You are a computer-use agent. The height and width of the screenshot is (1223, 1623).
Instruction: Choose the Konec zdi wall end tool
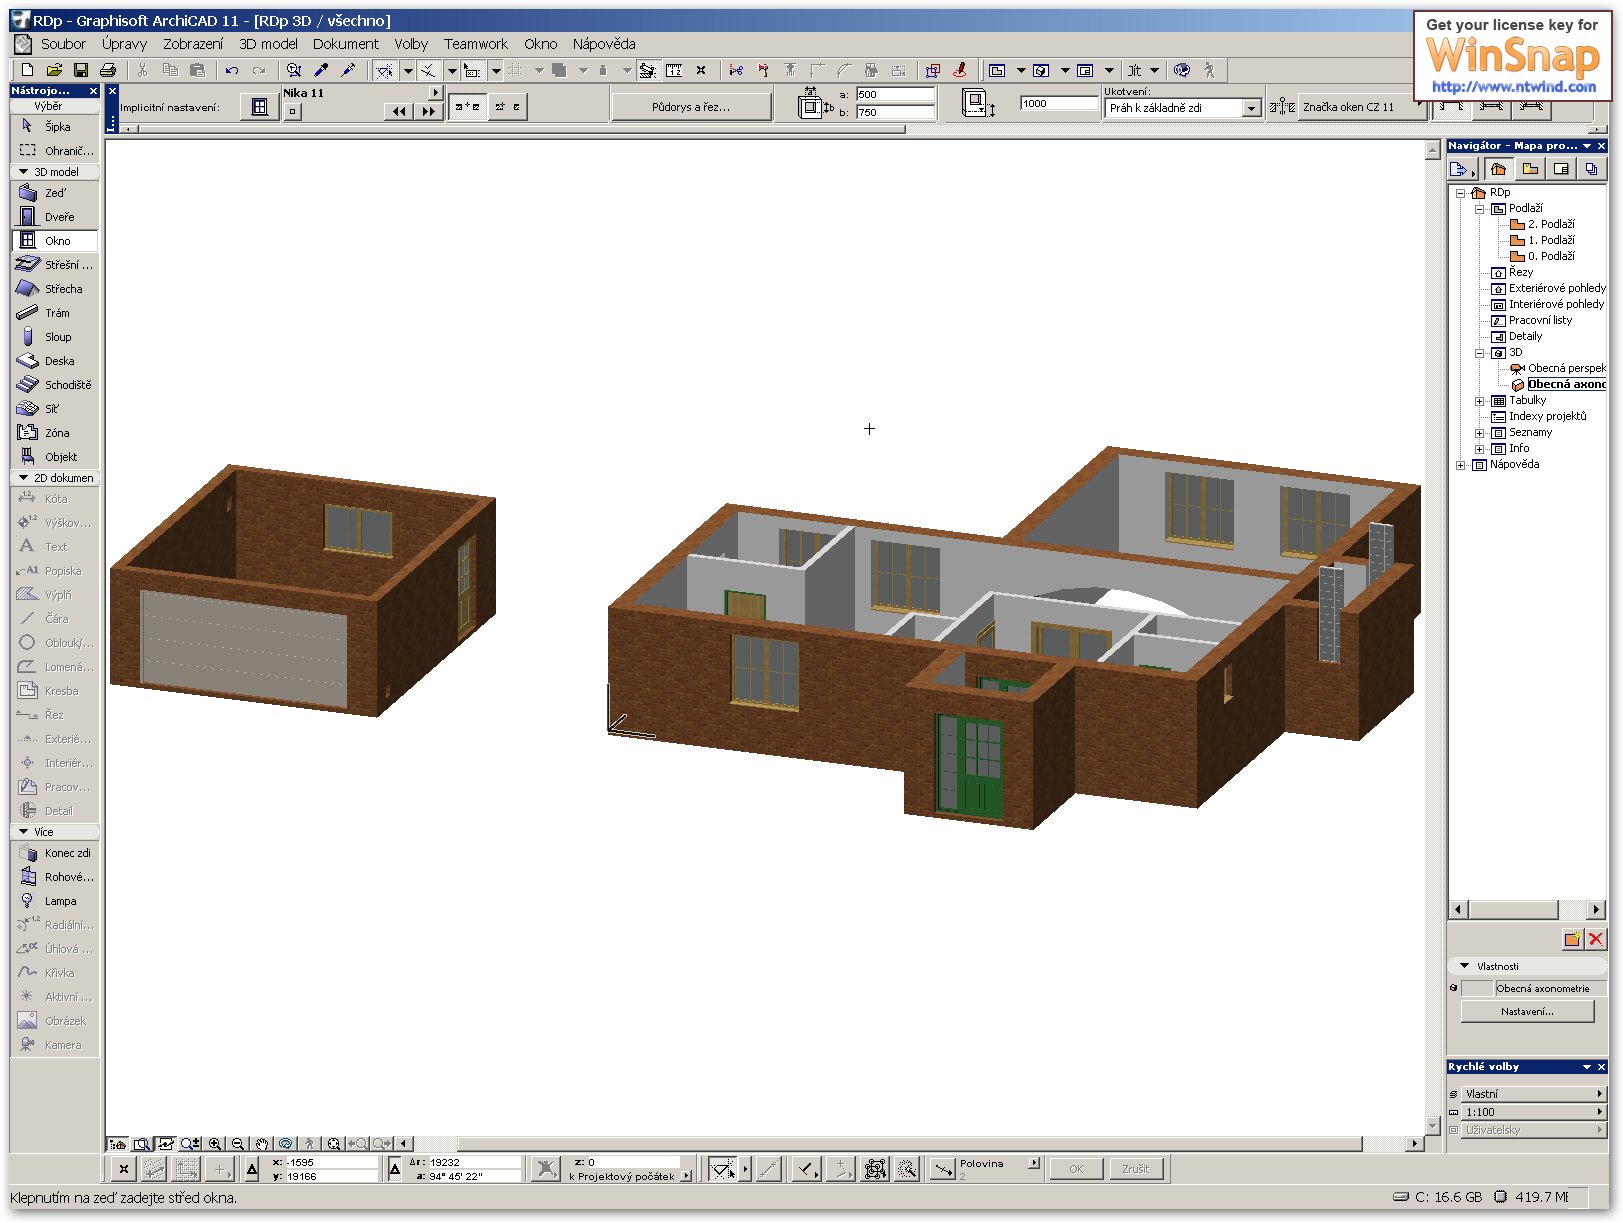[x=55, y=853]
